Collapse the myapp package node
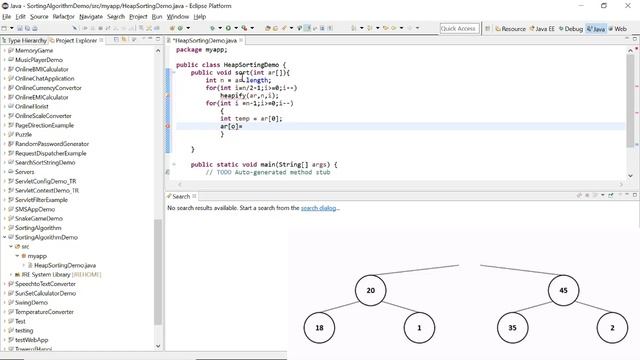This screenshot has width=640, height=360. pyautogui.click(x=17, y=256)
